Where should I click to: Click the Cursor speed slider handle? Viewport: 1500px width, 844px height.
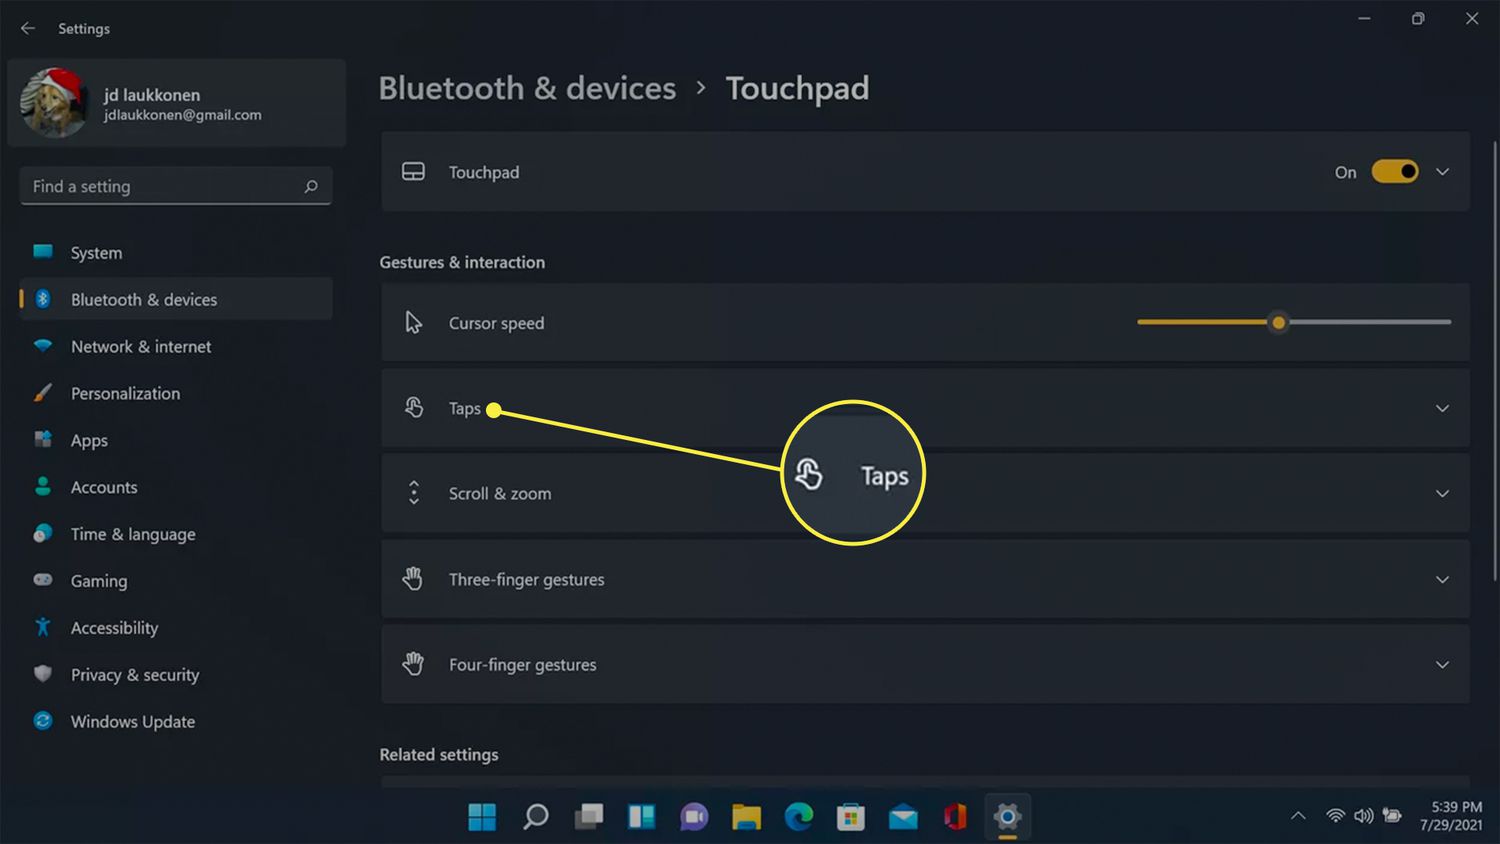coord(1278,322)
